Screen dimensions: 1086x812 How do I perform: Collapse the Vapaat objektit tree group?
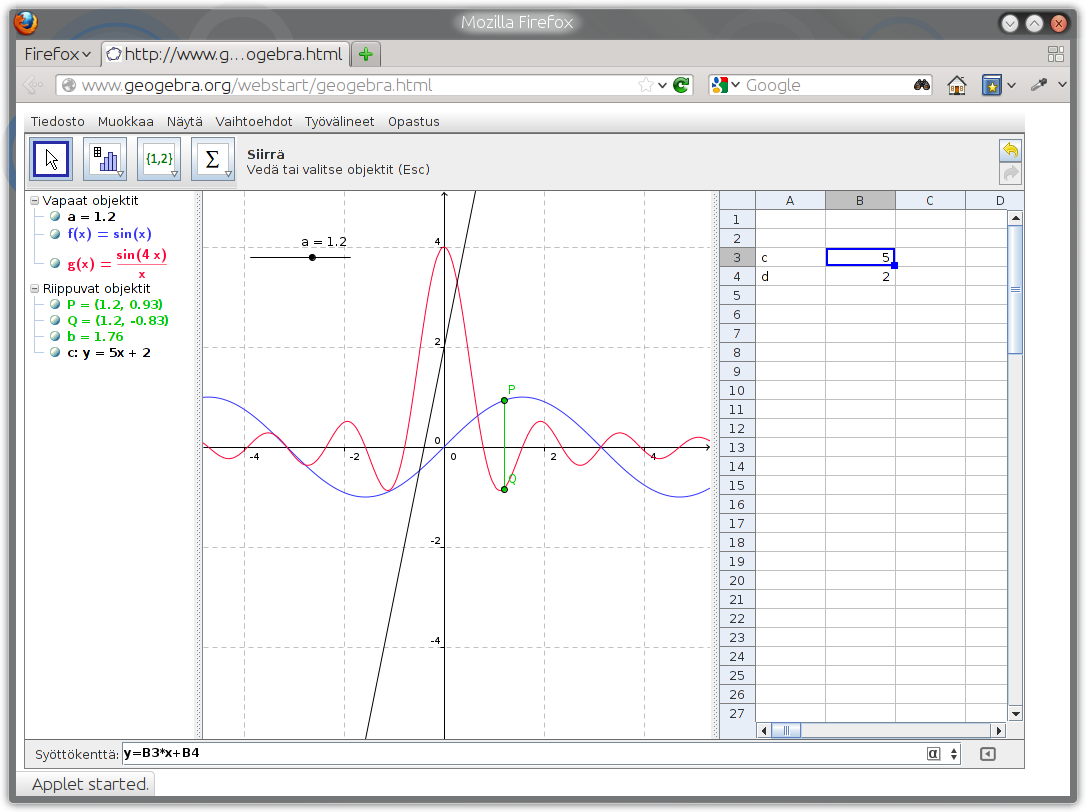[x=35, y=200]
